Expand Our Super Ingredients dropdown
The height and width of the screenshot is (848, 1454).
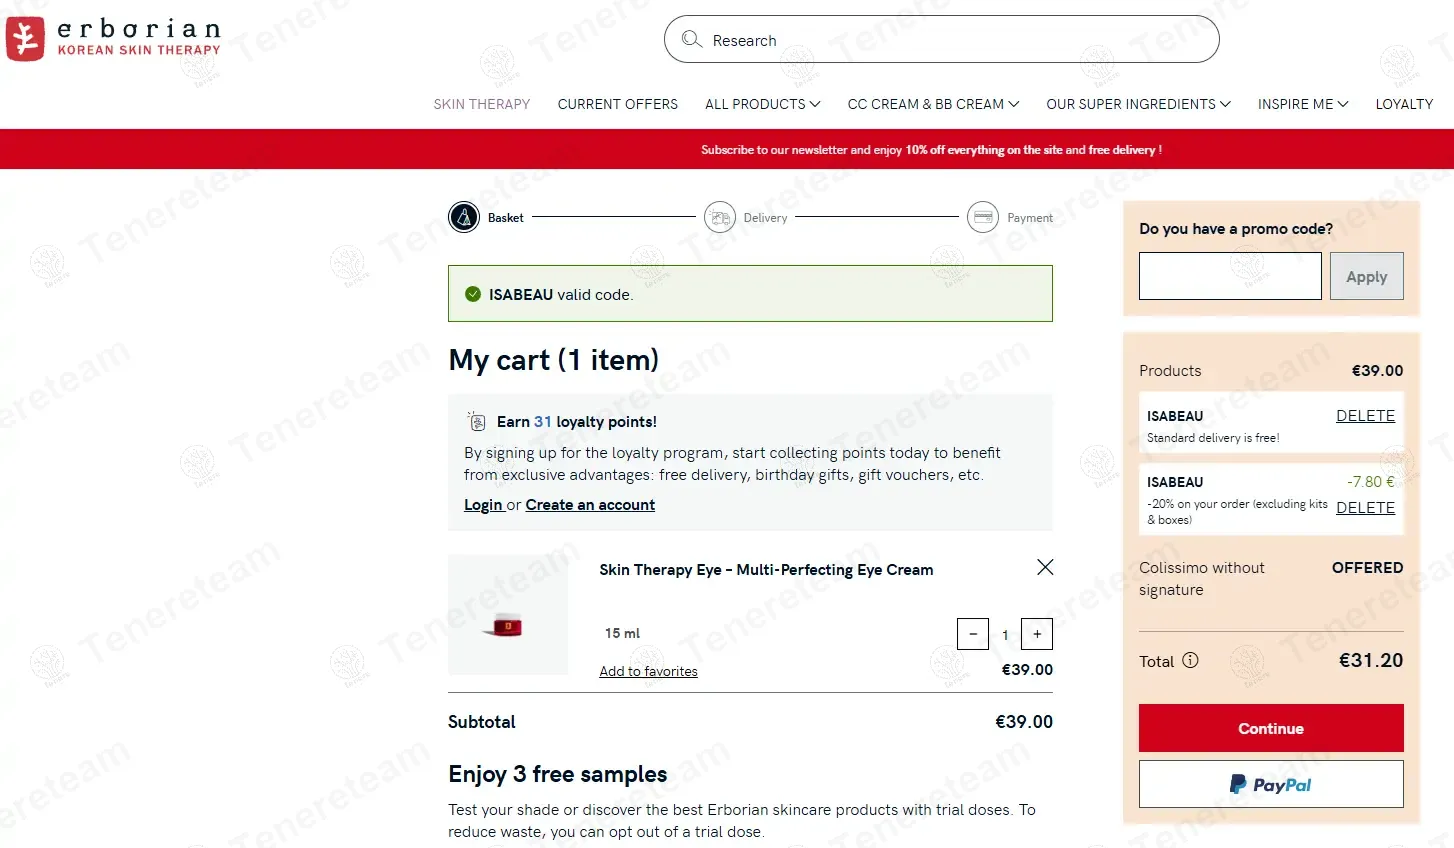pyautogui.click(x=1138, y=104)
